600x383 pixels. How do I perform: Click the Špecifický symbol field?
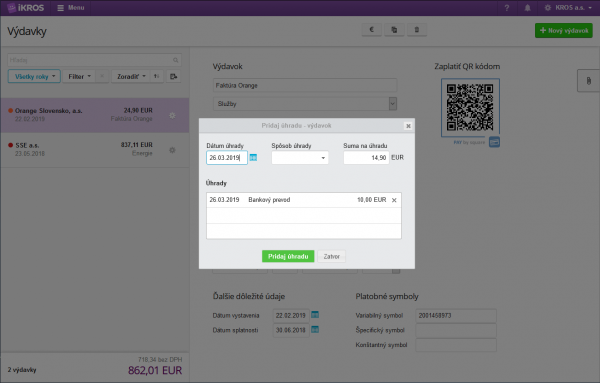[456, 330]
